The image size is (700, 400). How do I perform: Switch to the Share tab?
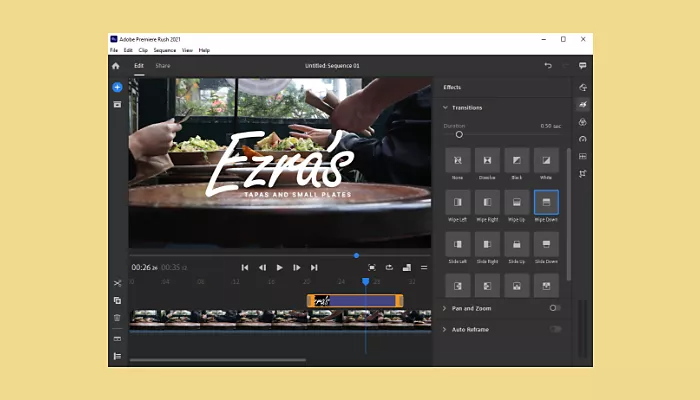162,66
